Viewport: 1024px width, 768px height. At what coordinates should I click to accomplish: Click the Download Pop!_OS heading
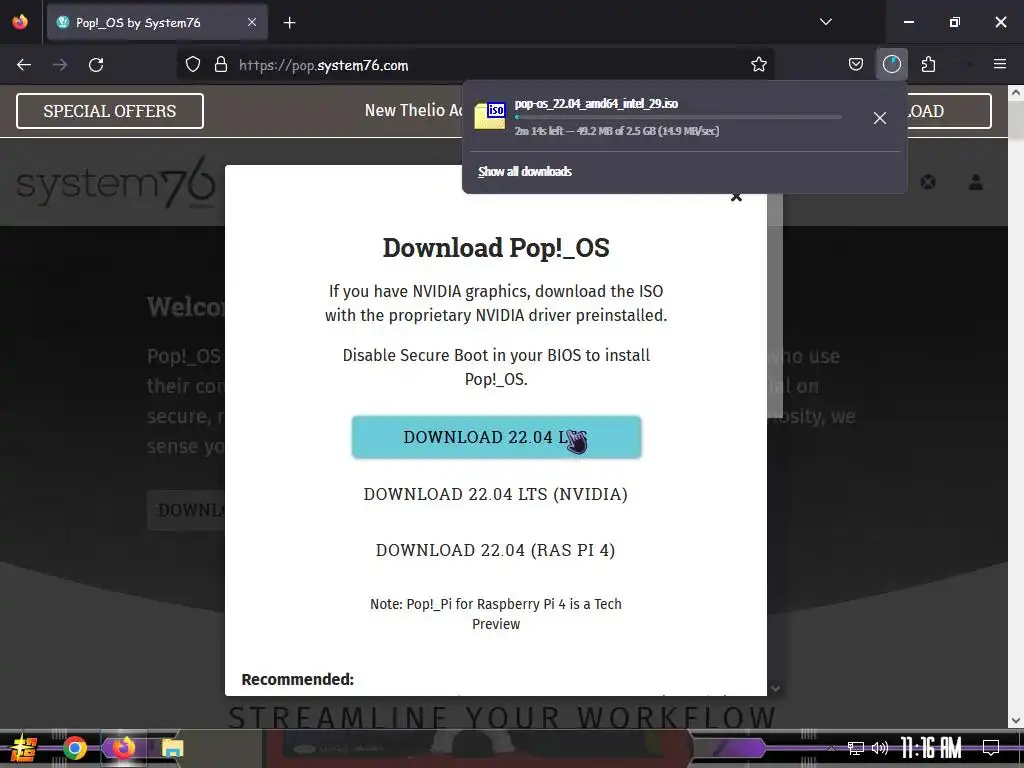coord(496,248)
